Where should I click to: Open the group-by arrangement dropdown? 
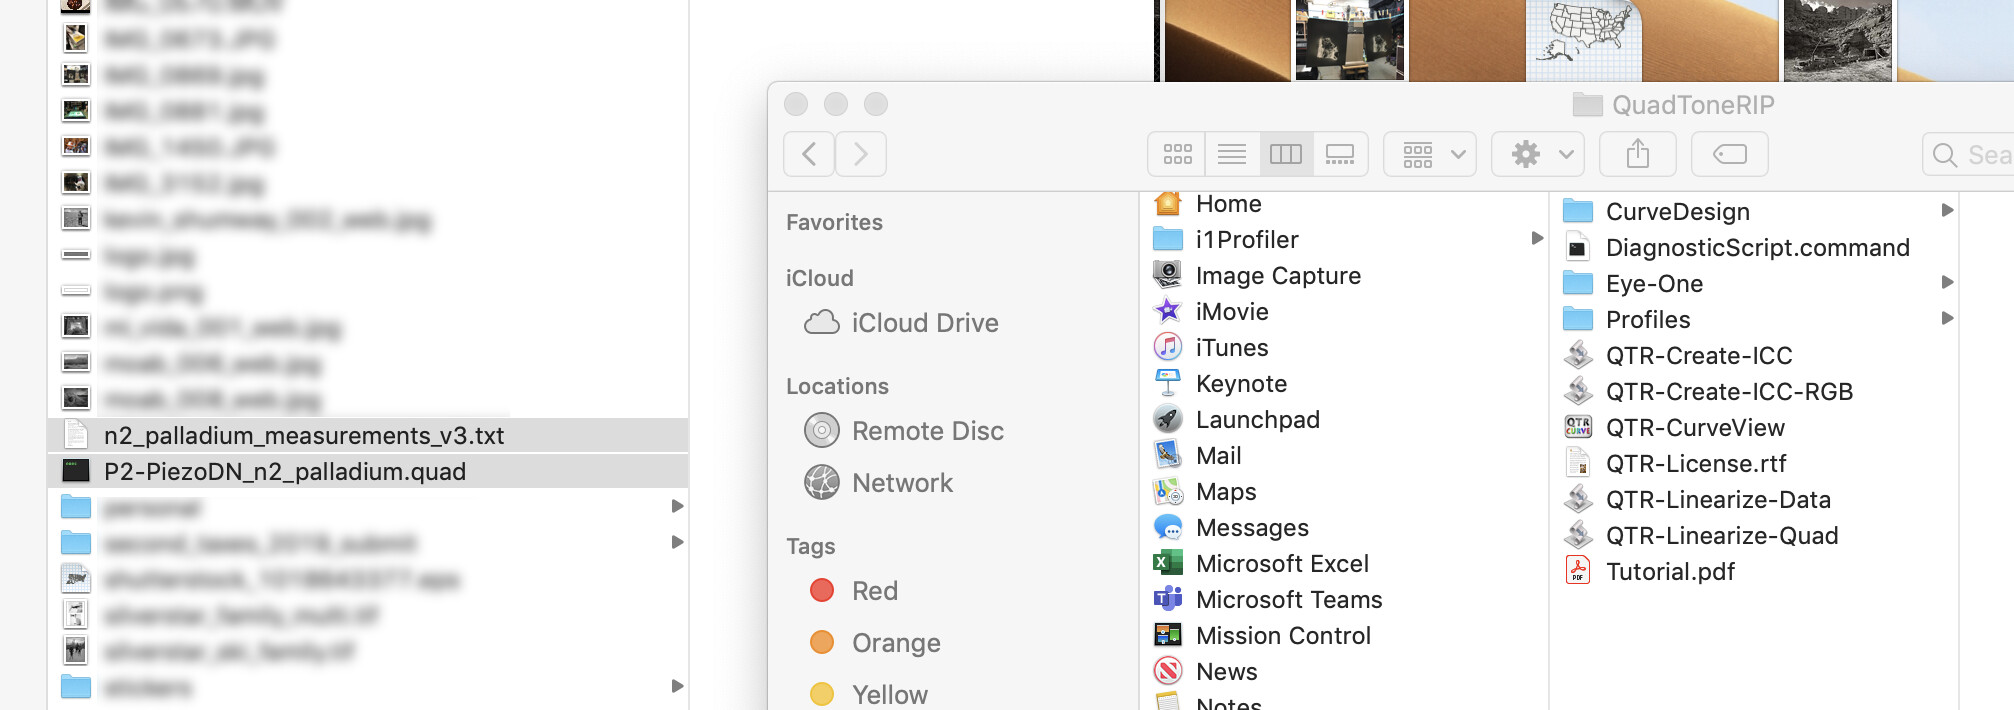1431,154
